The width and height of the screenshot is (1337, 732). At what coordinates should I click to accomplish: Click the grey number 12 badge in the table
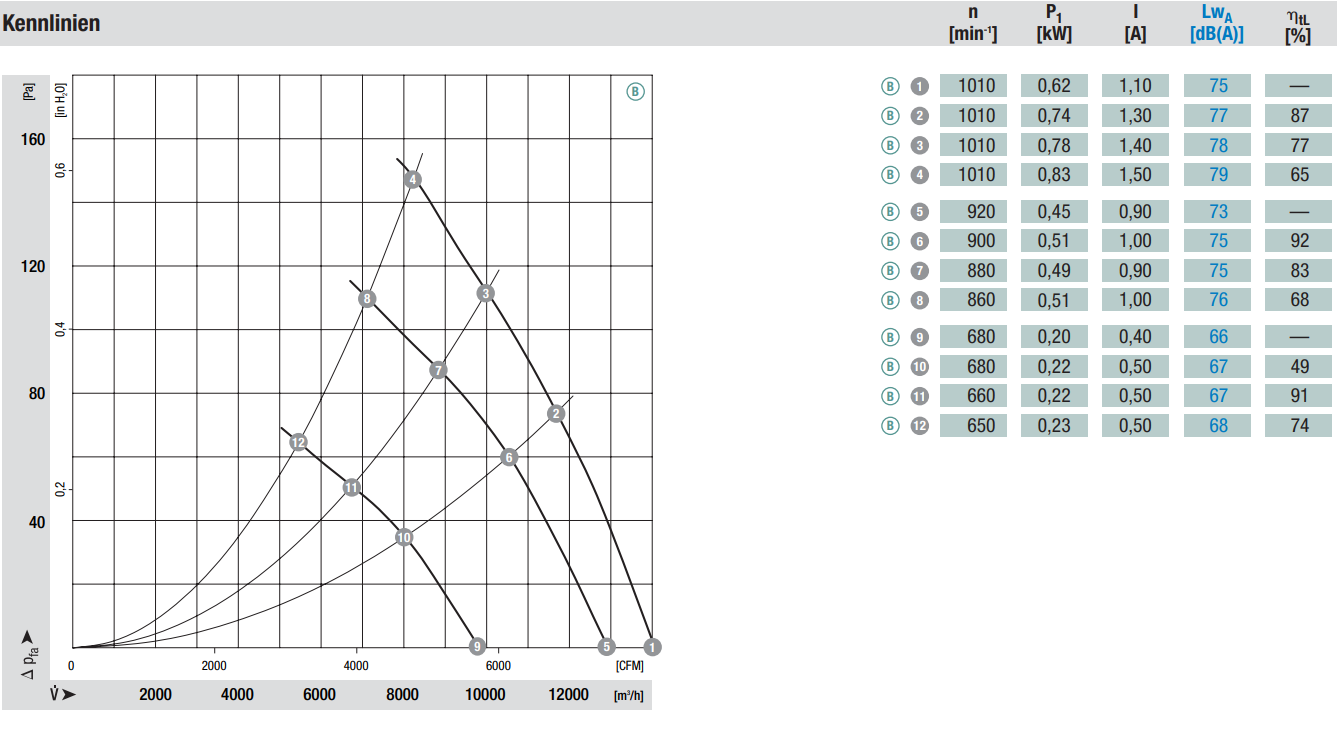point(920,425)
